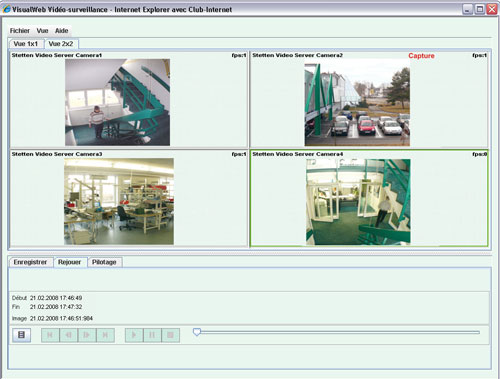Image resolution: width=500 pixels, height=379 pixels.
Task: Switch to the Vue 1x1 tab
Action: (26, 44)
